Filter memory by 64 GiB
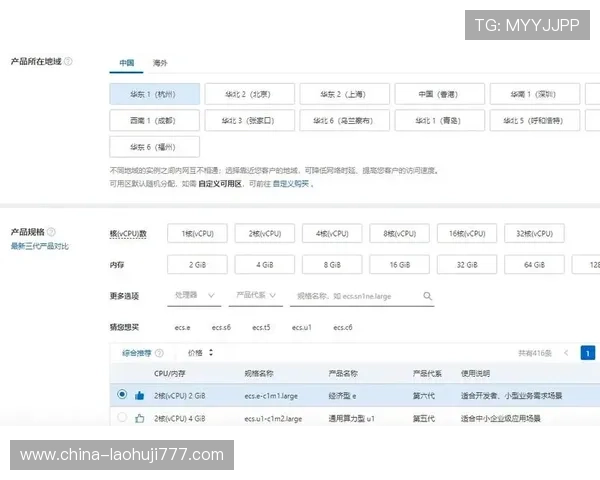 pos(535,265)
